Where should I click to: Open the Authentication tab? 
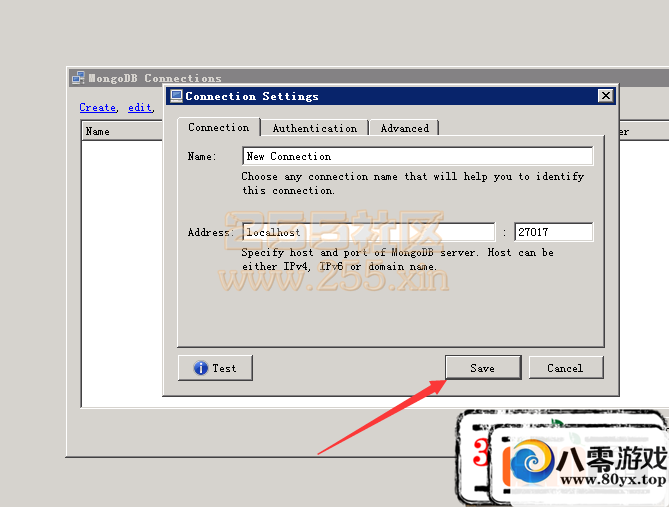click(314, 128)
